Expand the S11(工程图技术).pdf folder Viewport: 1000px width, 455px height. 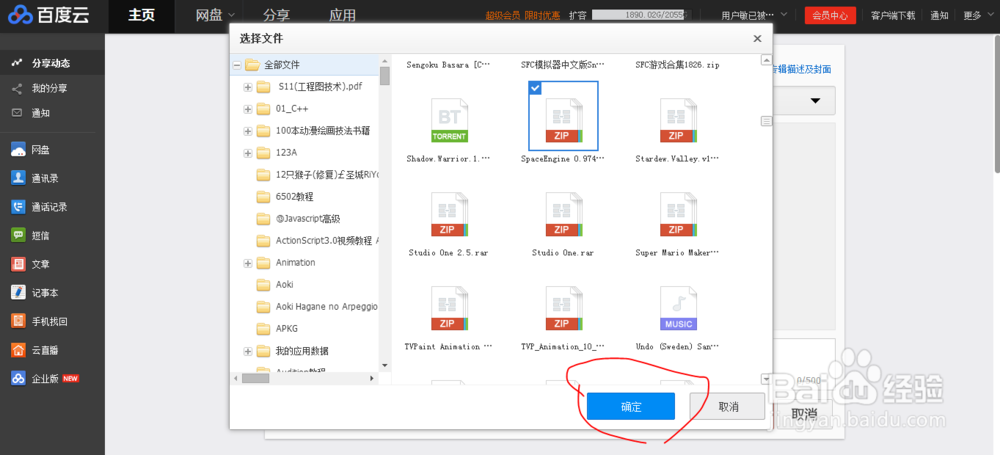247,87
